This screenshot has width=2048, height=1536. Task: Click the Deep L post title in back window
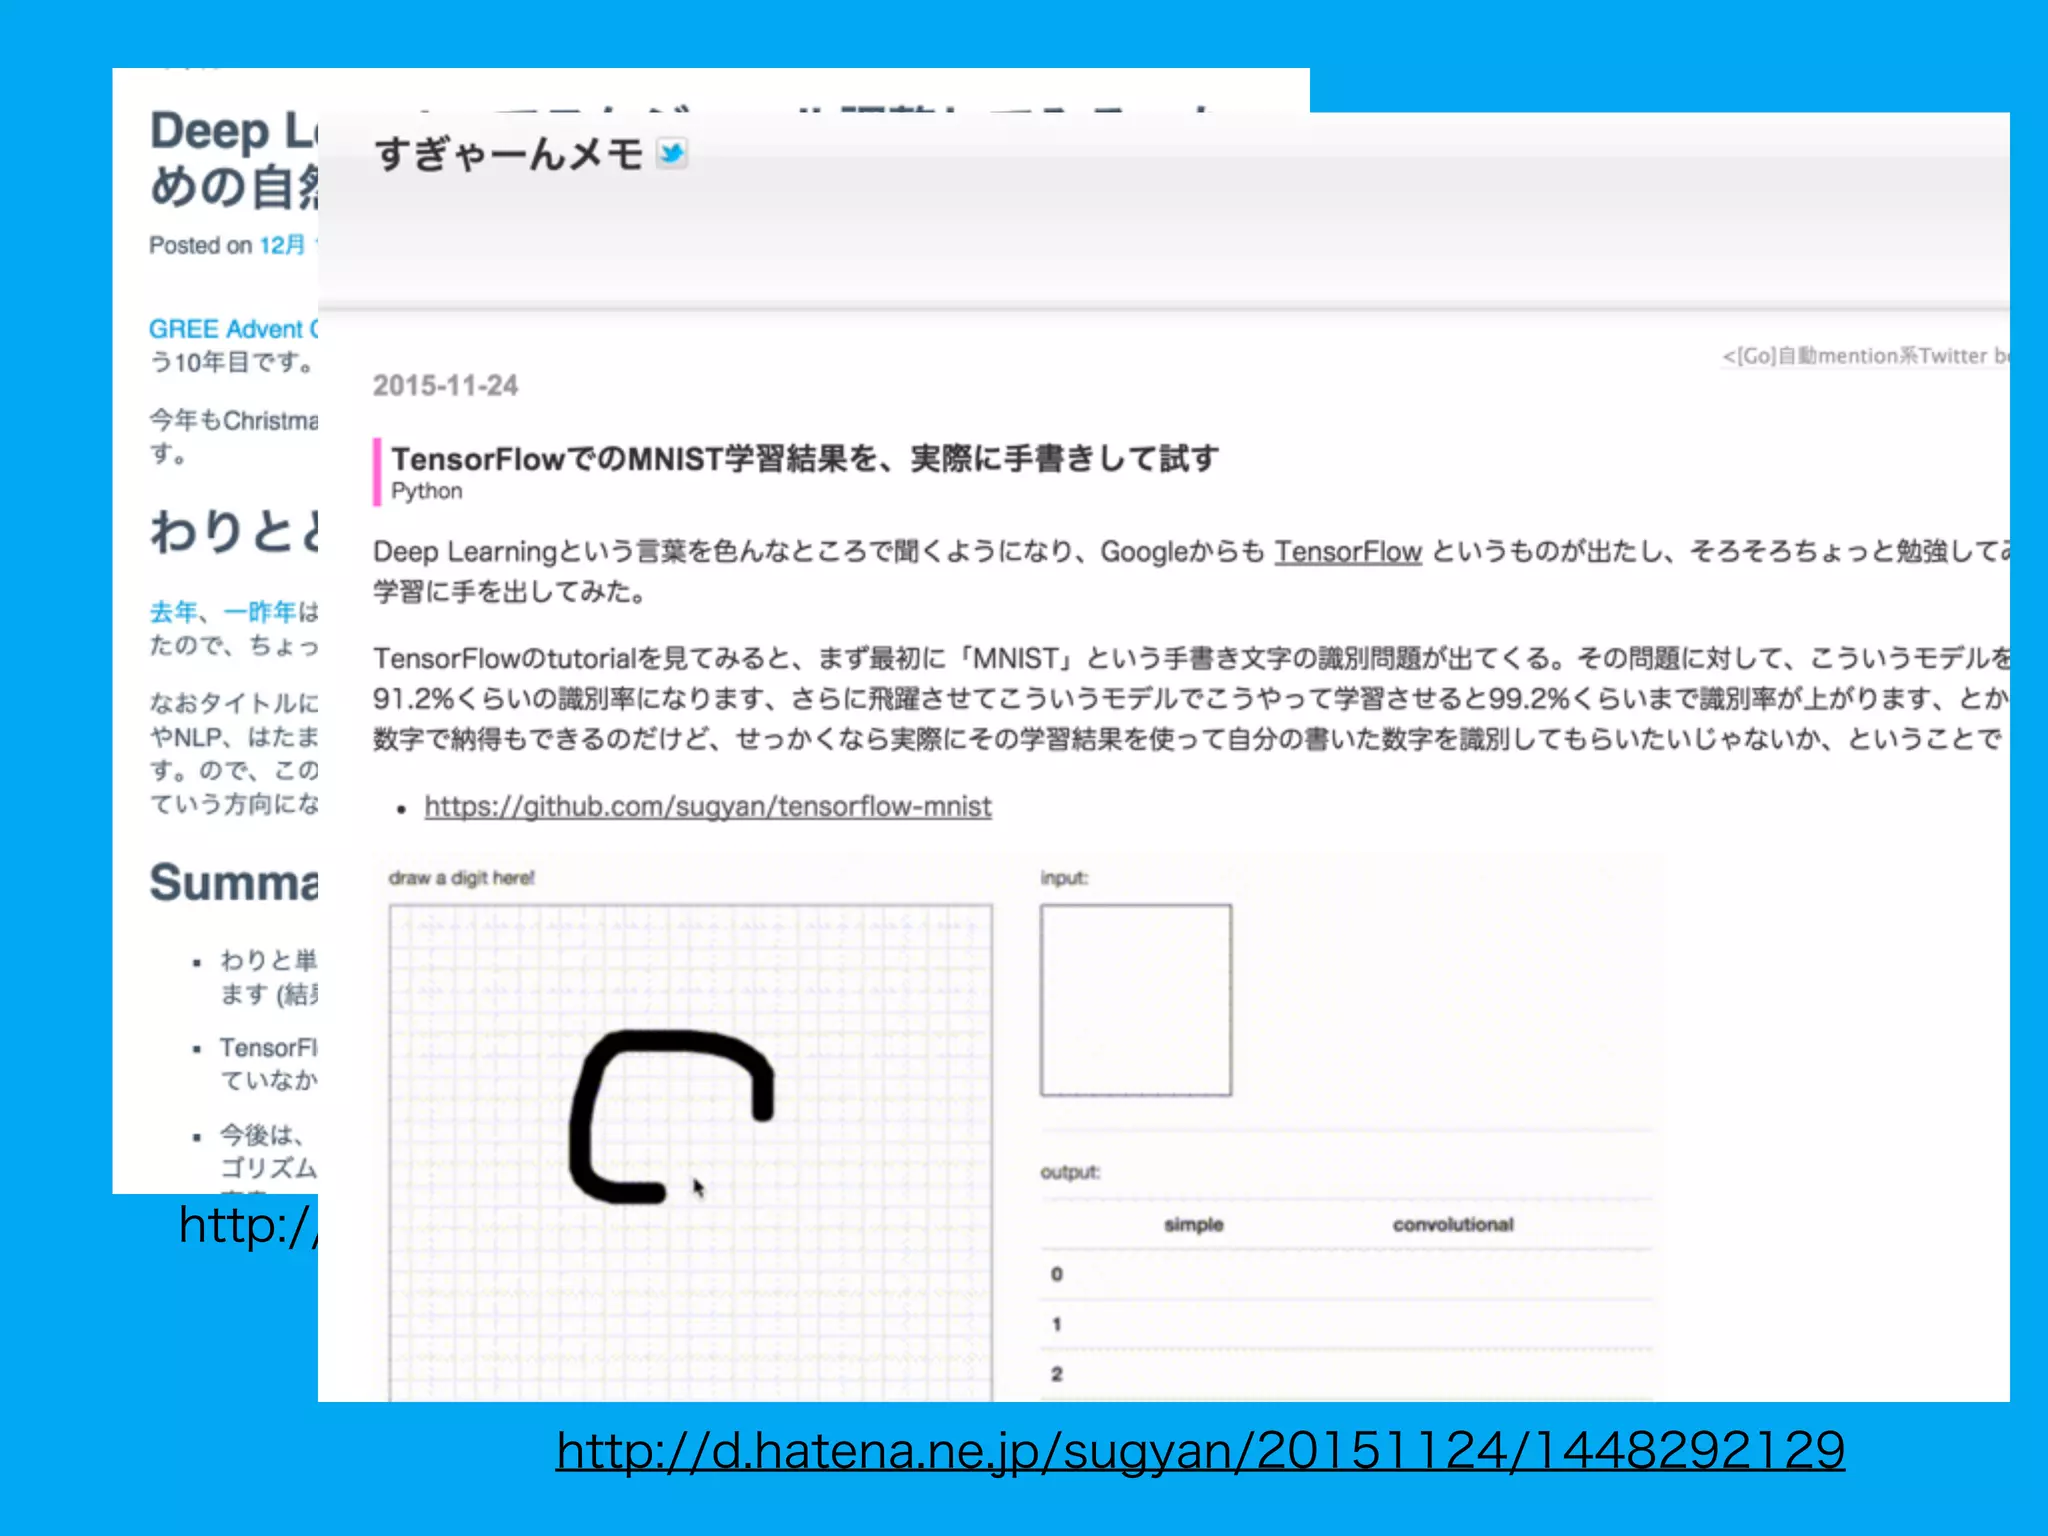click(233, 158)
